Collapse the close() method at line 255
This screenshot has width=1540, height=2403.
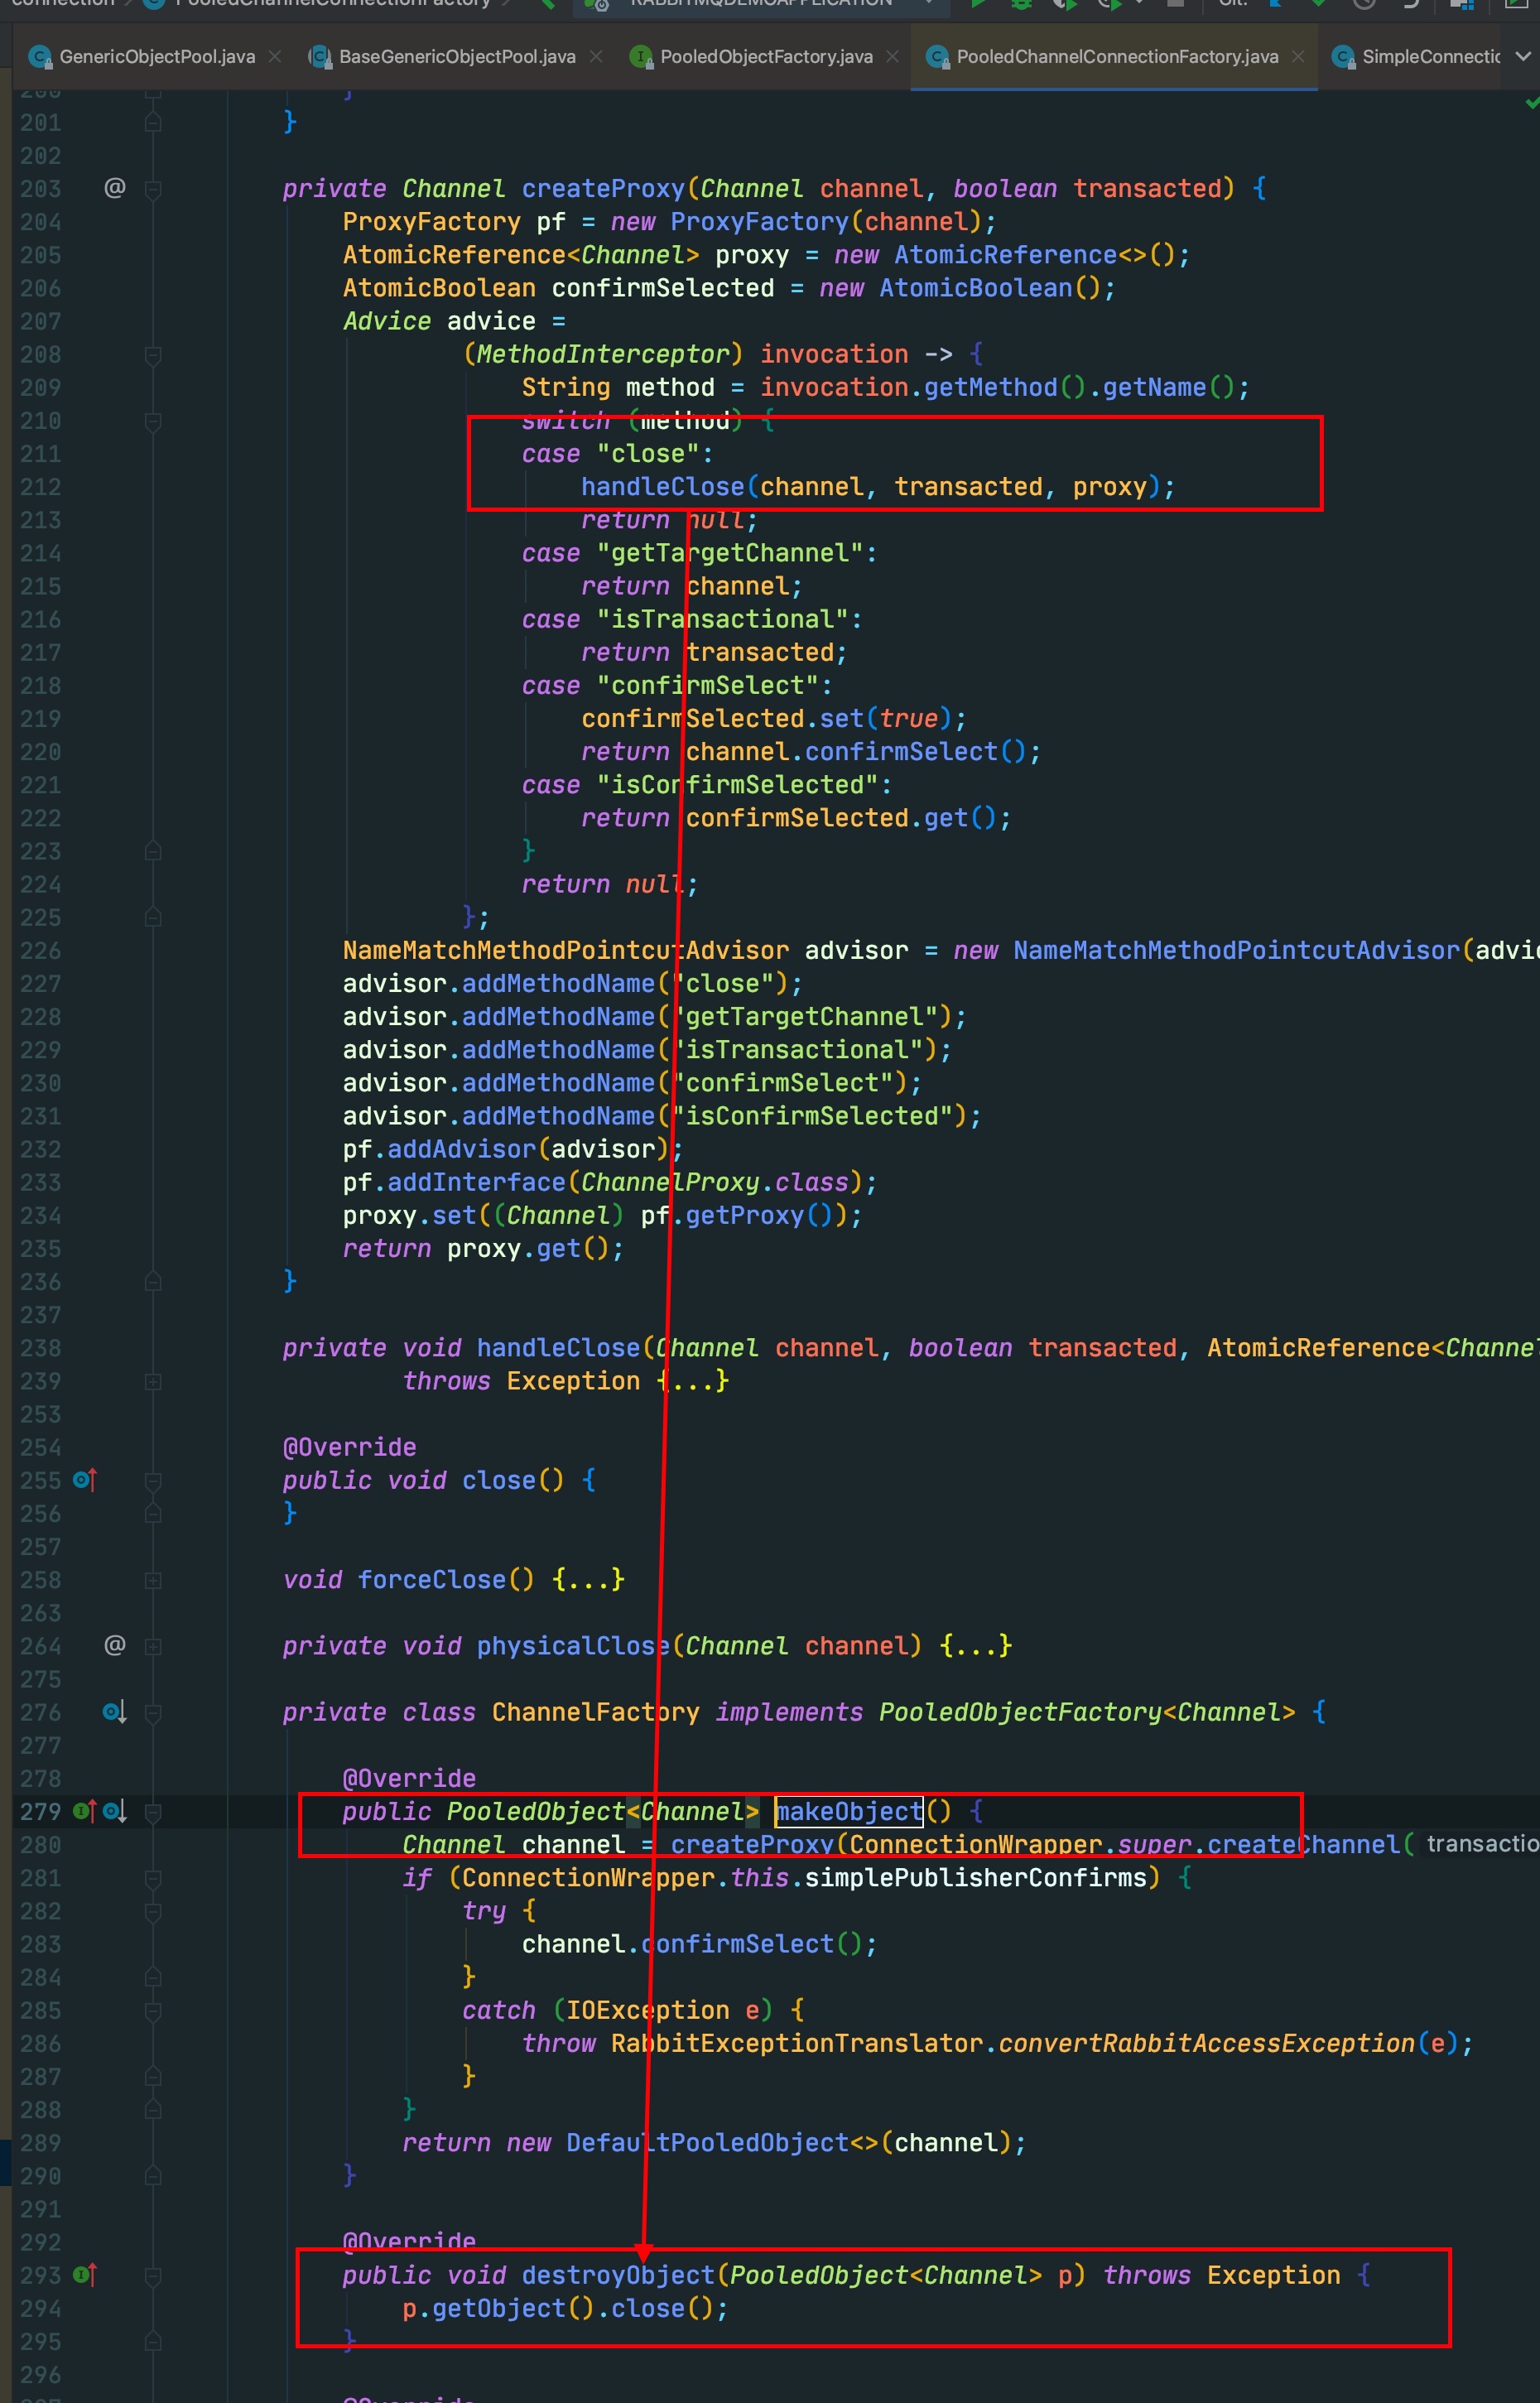(x=153, y=1480)
